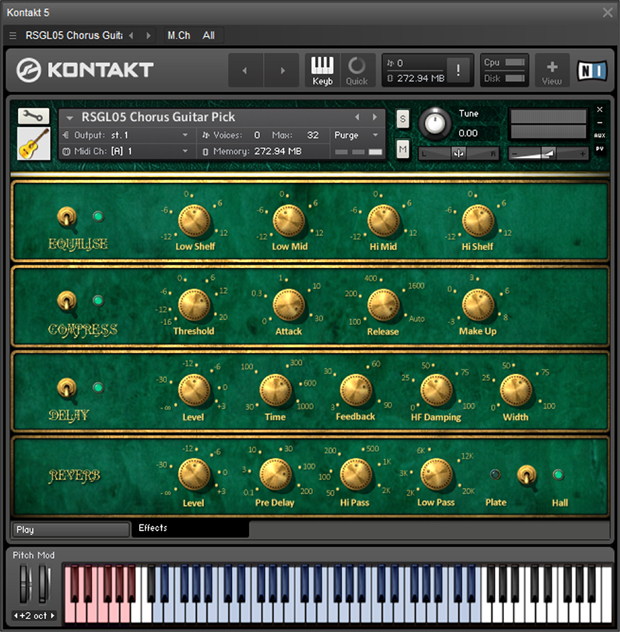Minimize instrument header with minus icon
Screen dimensions: 620x632
(x=599, y=122)
